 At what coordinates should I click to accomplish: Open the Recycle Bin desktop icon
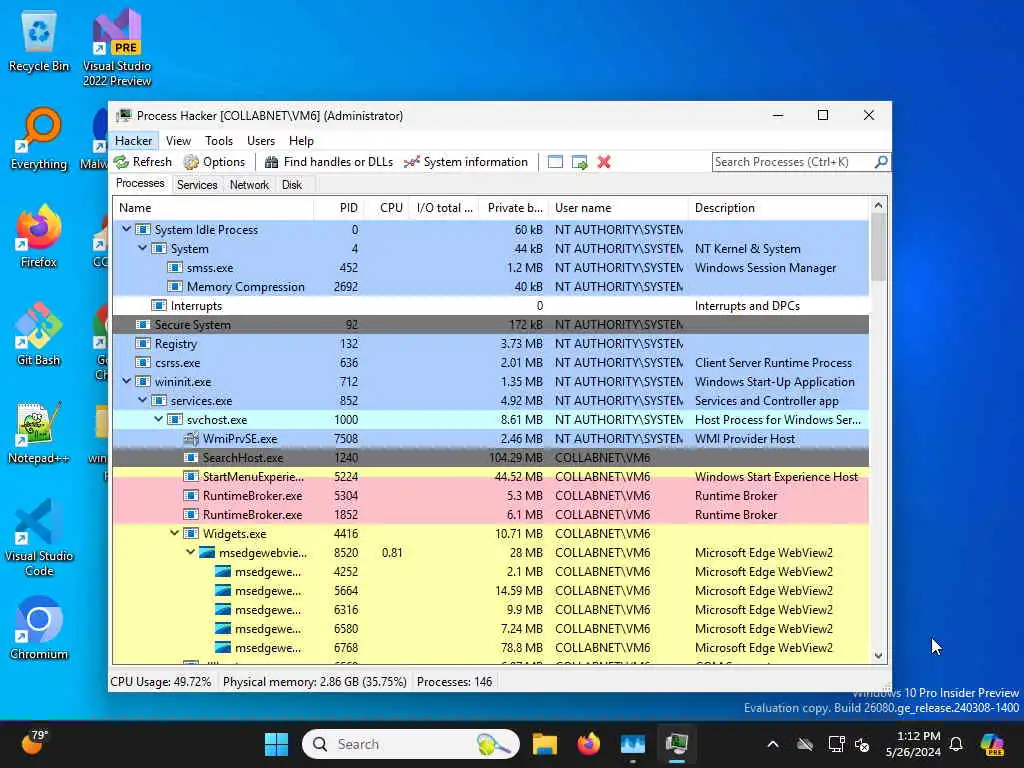(39, 41)
